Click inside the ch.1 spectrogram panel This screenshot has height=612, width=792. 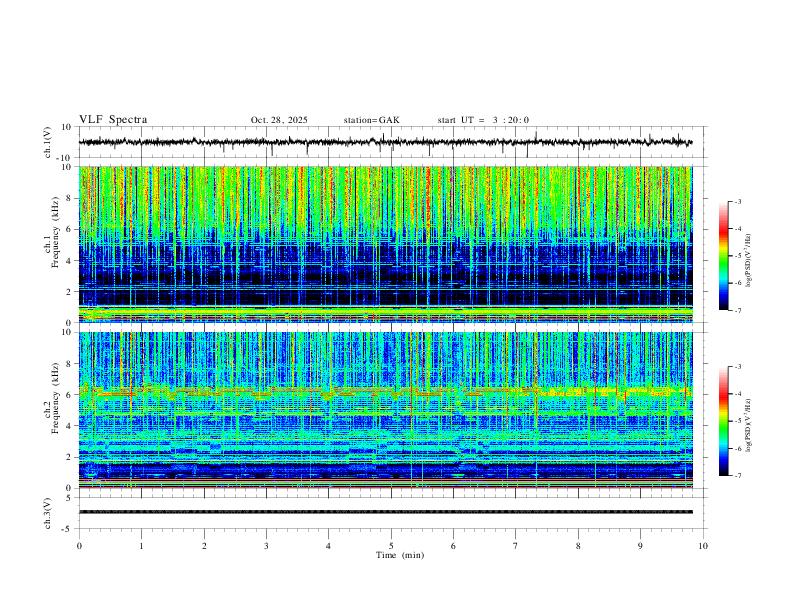(385, 244)
